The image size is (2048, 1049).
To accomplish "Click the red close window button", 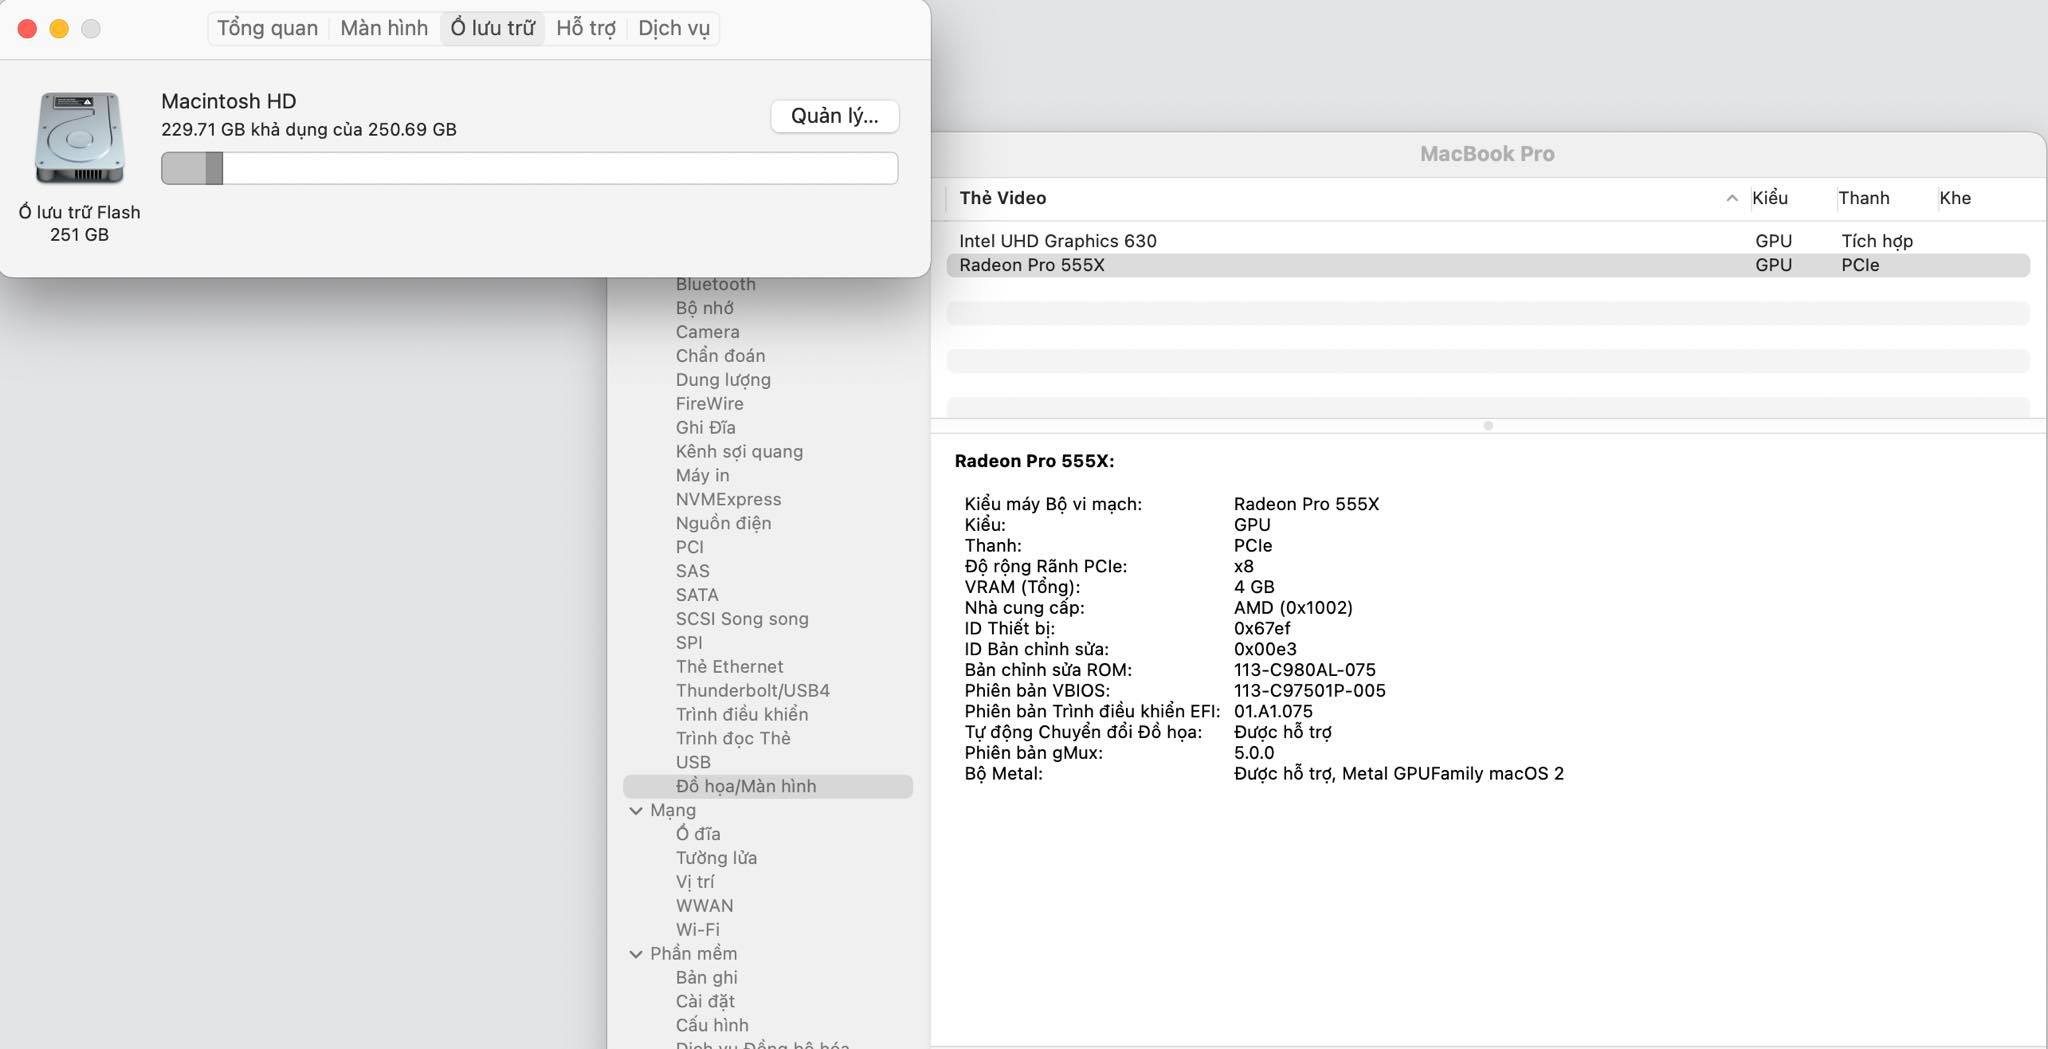I will click(x=27, y=29).
